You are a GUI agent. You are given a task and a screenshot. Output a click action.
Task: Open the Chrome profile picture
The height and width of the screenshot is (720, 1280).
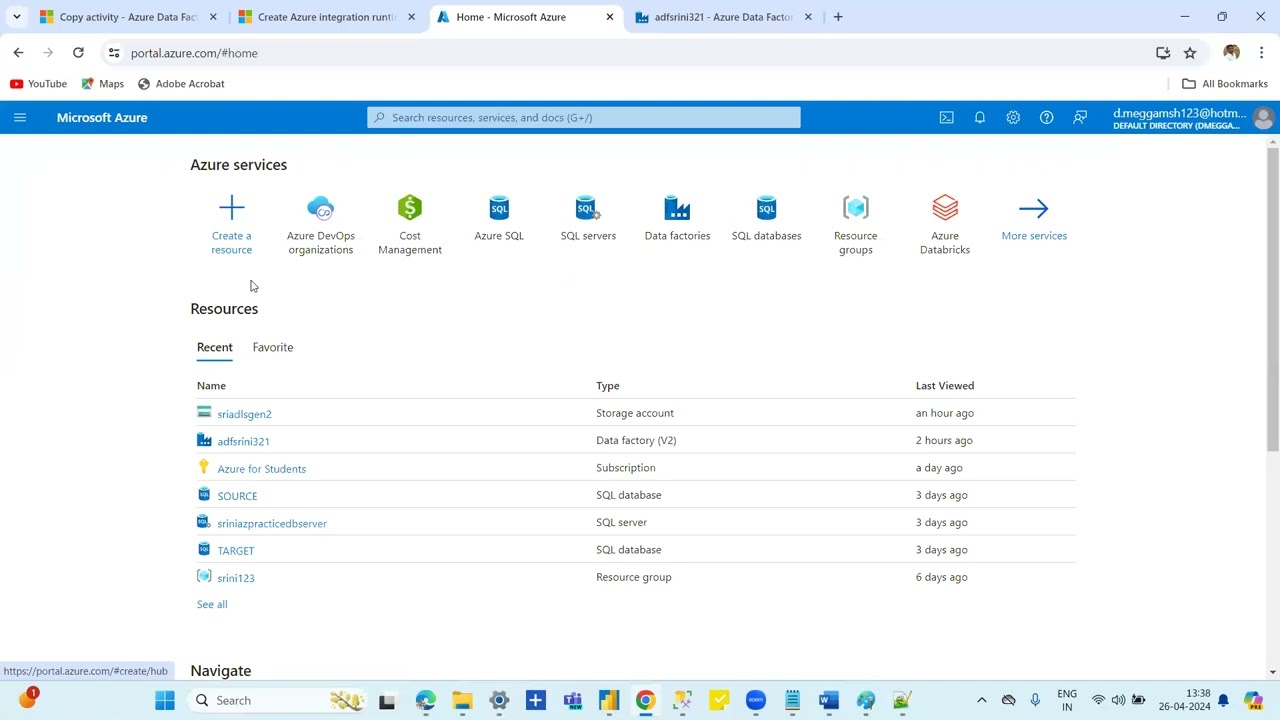click(1231, 53)
